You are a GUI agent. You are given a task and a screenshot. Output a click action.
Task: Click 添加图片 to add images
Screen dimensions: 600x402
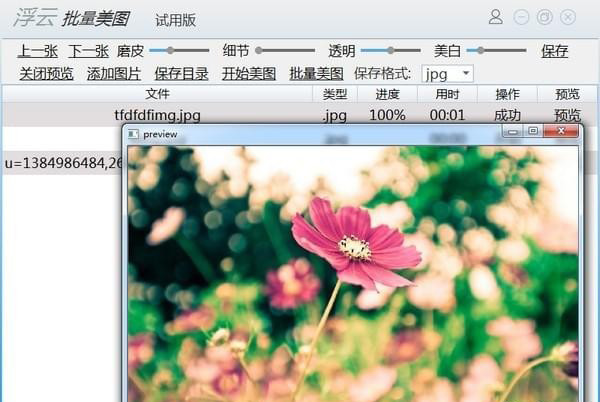114,73
